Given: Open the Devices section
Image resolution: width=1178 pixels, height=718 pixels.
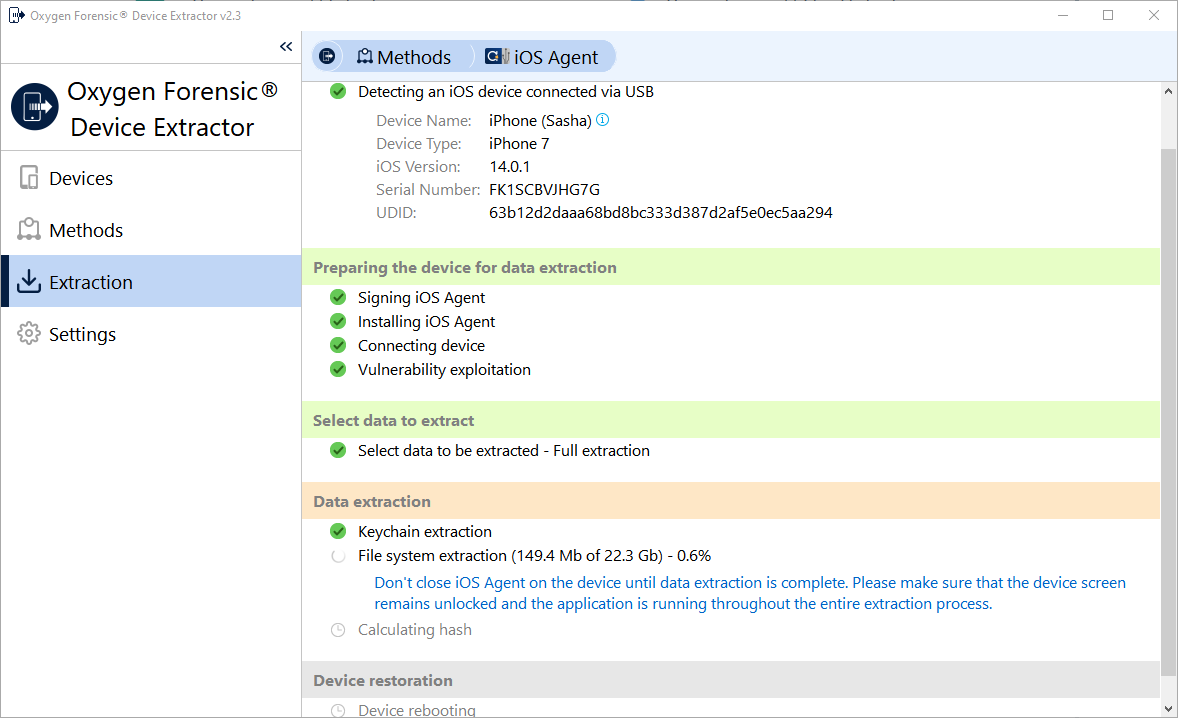Looking at the screenshot, I should (x=151, y=178).
